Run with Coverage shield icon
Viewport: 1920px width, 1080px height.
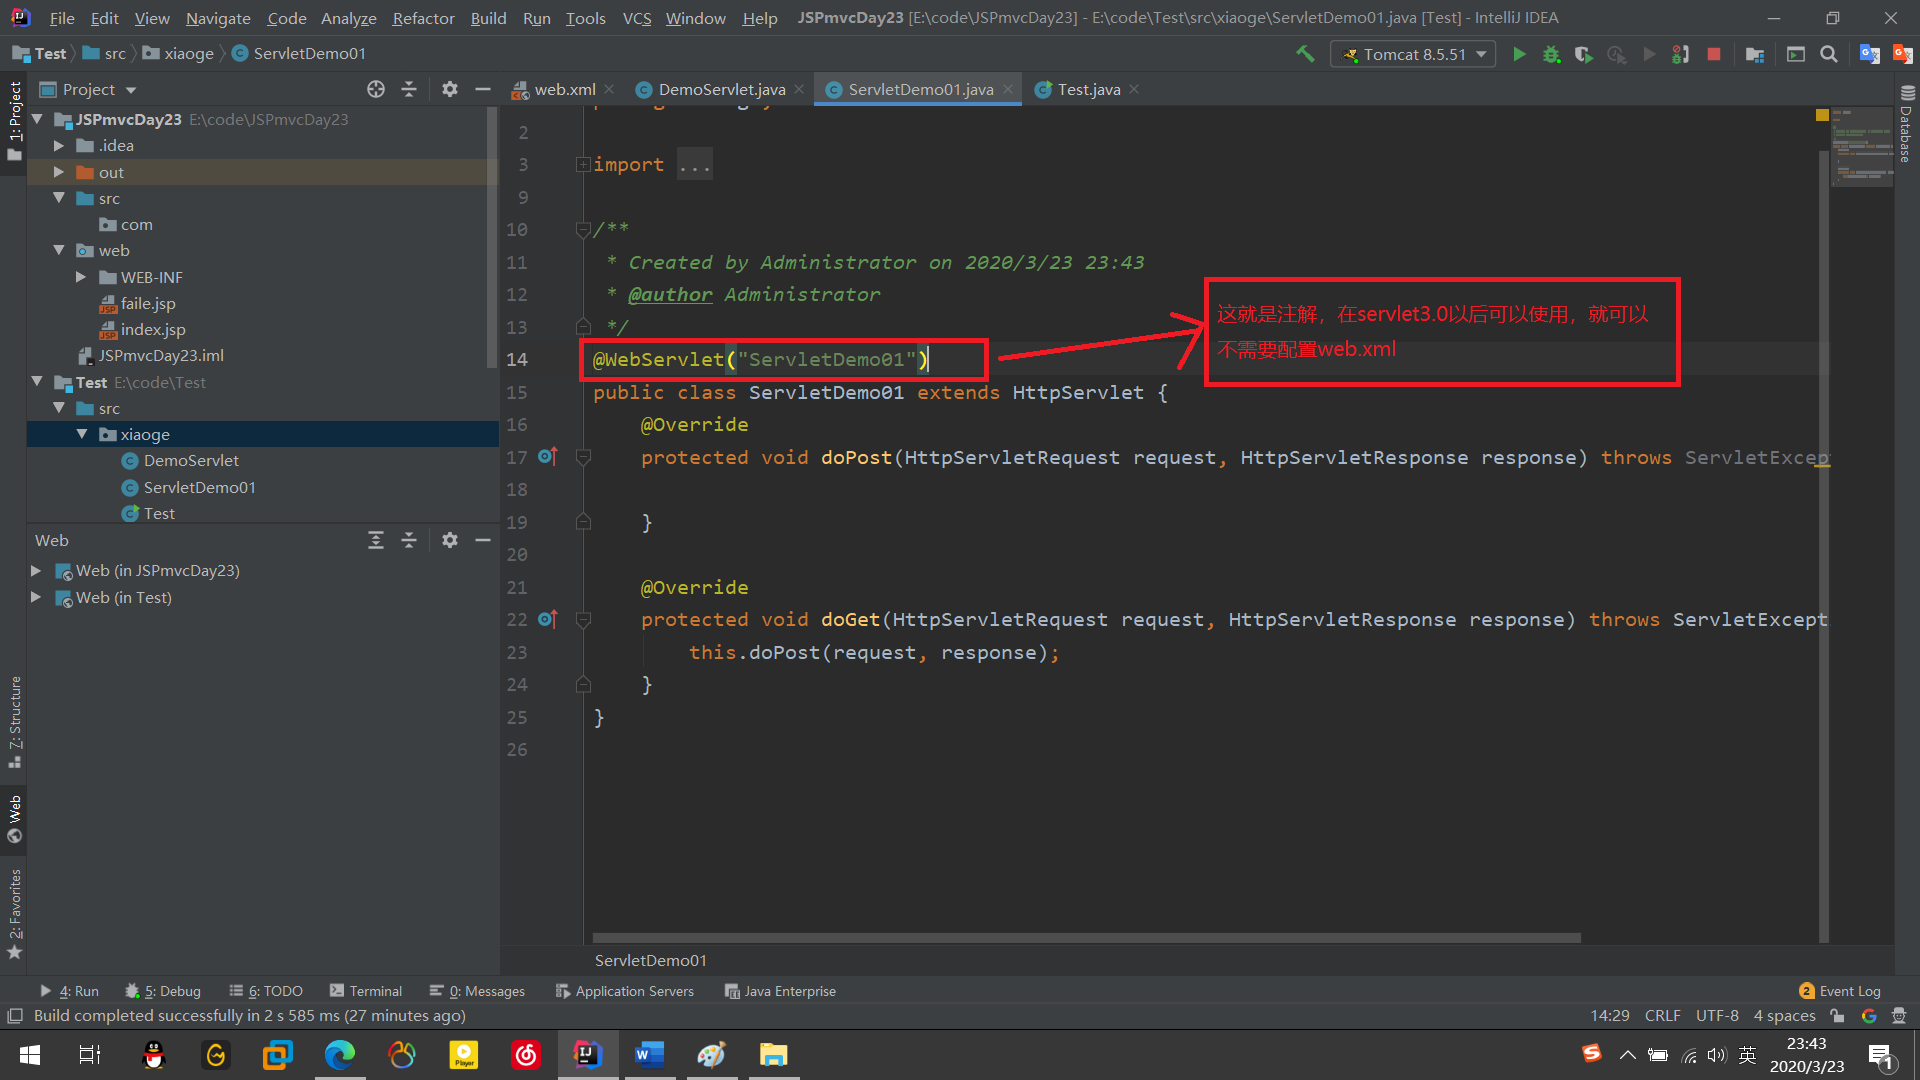click(1583, 54)
